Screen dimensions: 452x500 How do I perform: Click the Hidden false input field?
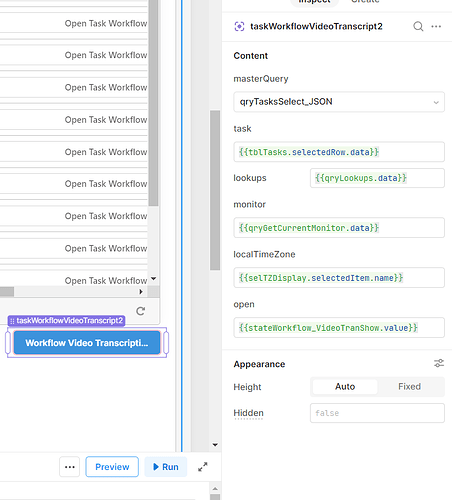377,413
